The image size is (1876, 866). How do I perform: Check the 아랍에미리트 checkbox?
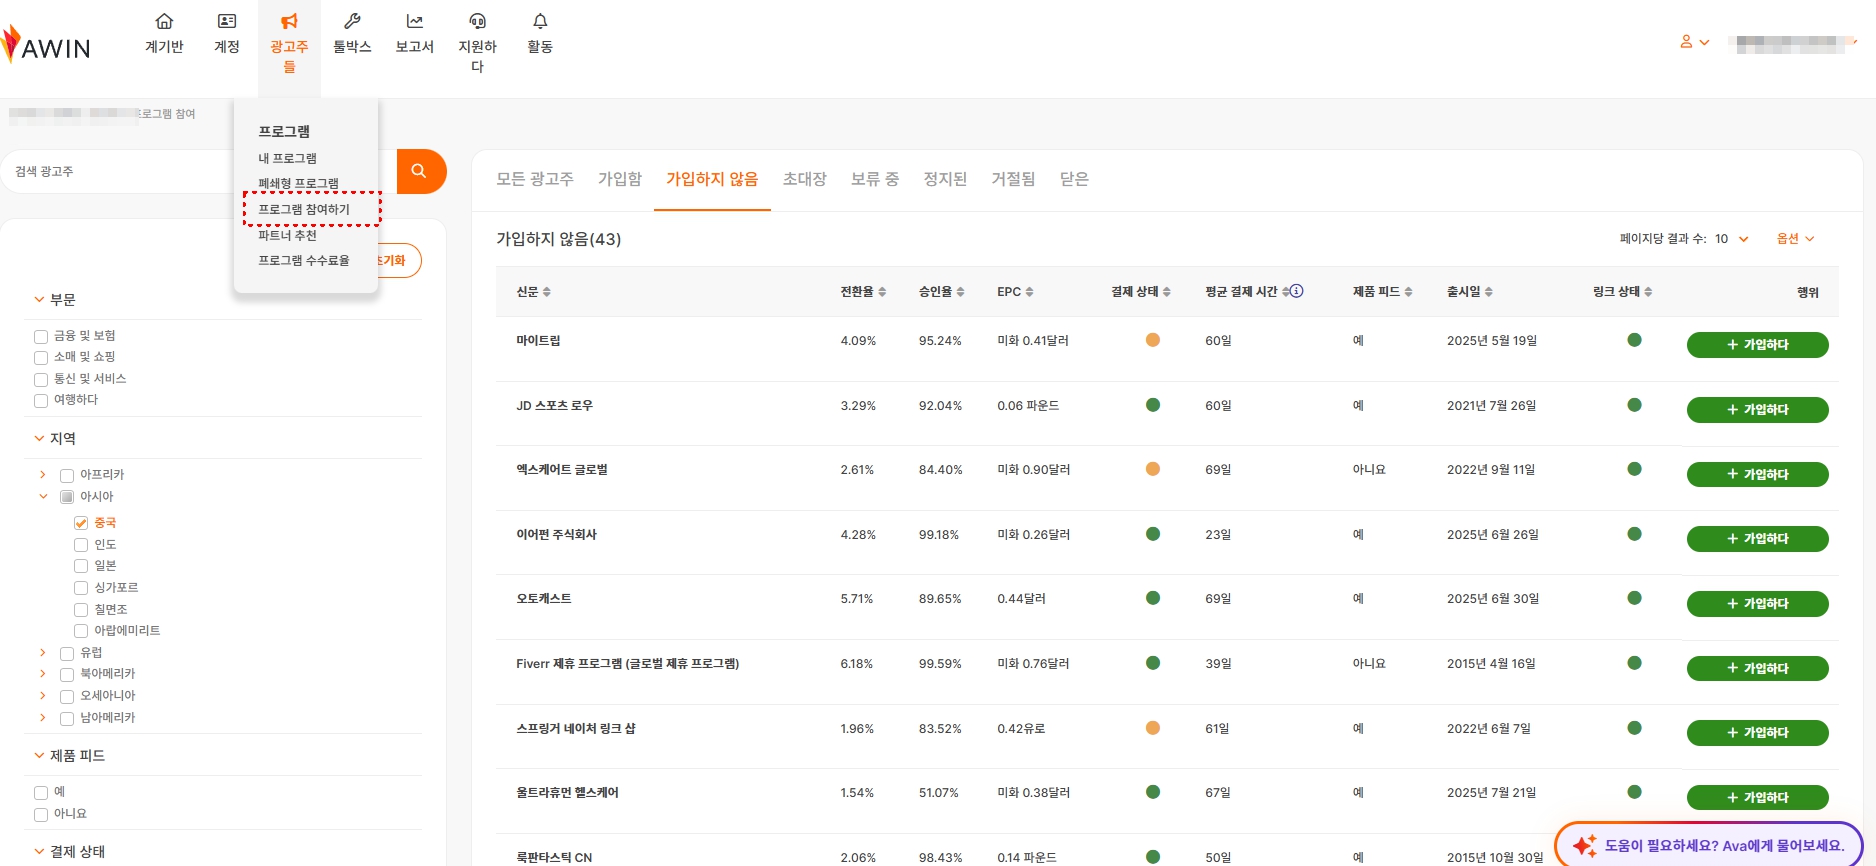81,631
